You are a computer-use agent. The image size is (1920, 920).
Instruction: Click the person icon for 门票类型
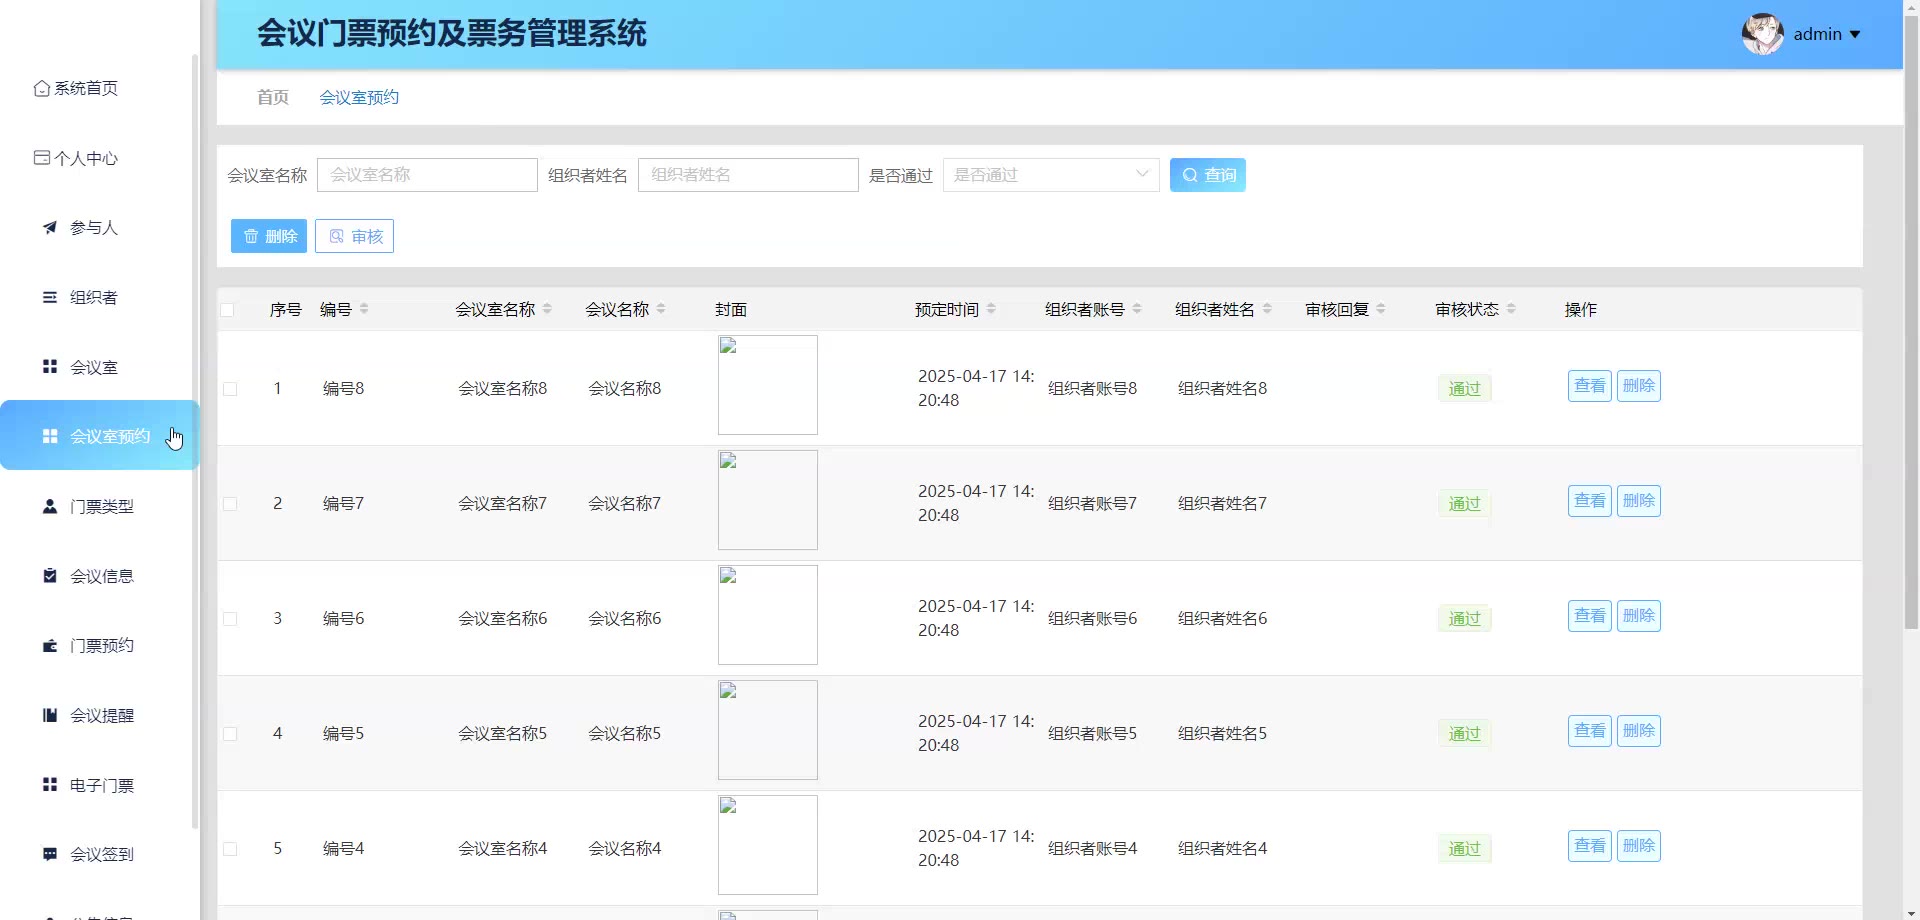(50, 506)
